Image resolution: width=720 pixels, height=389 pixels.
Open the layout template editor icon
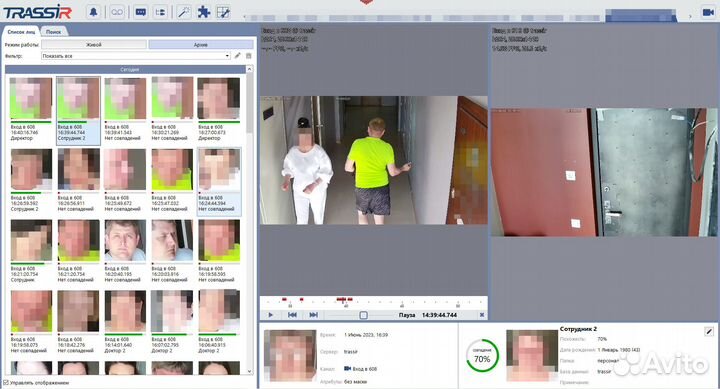coord(223,12)
